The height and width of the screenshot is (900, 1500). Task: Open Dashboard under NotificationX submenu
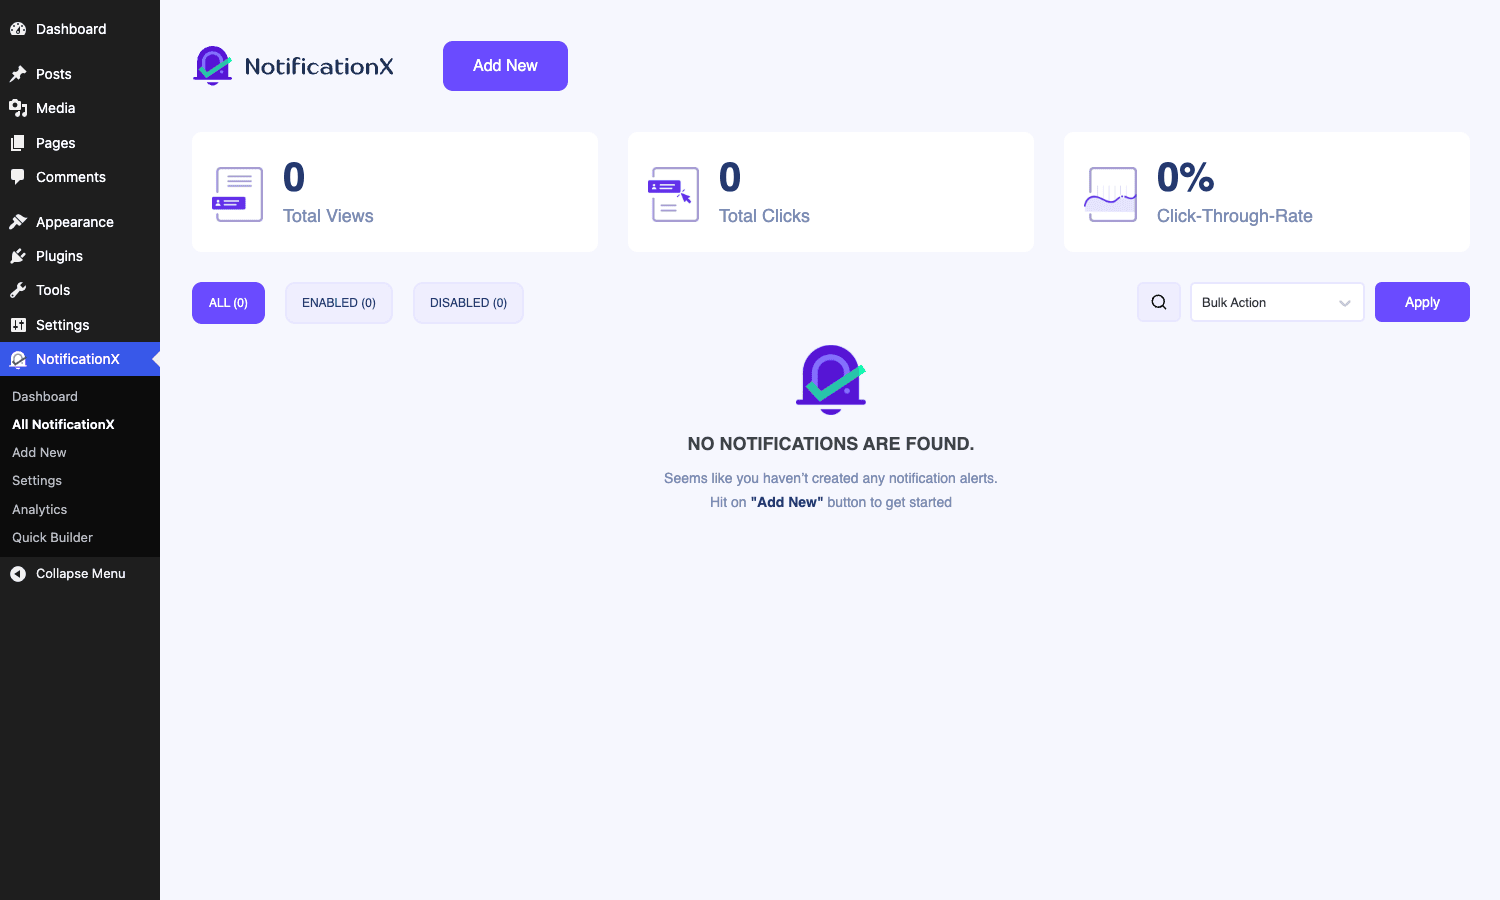[x=45, y=397]
